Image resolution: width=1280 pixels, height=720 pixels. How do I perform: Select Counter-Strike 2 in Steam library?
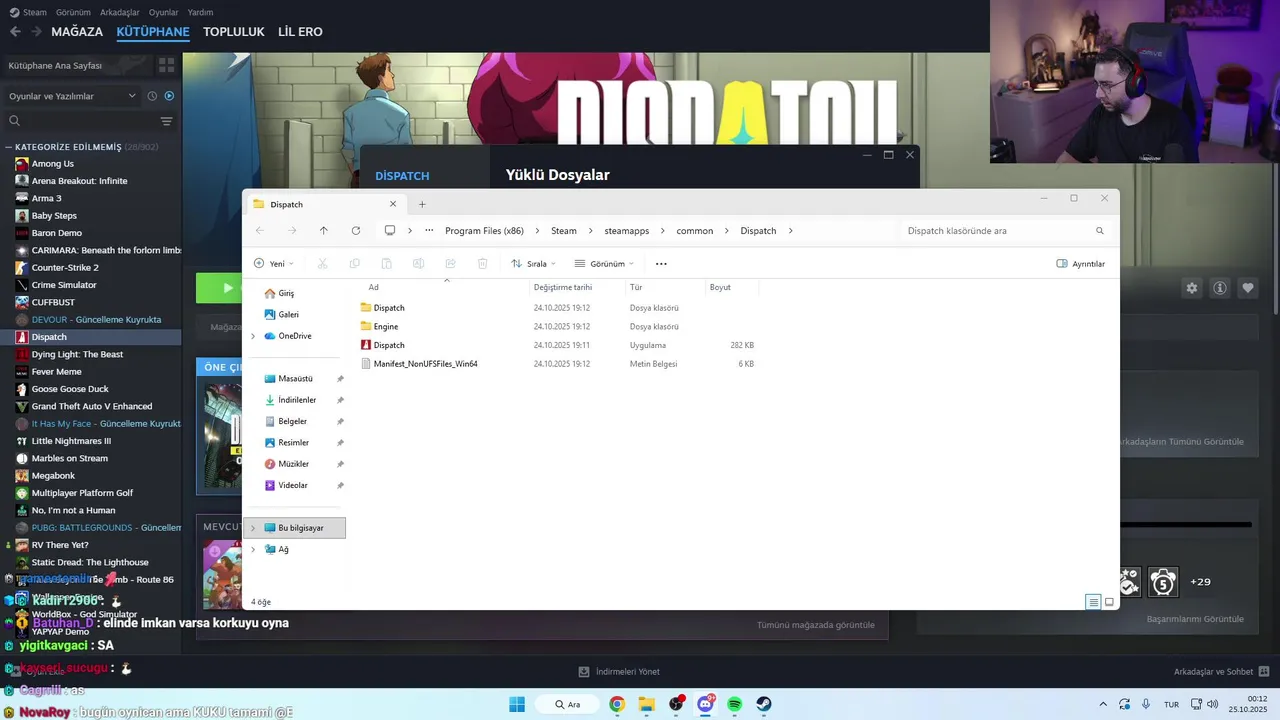pyautogui.click(x=65, y=268)
